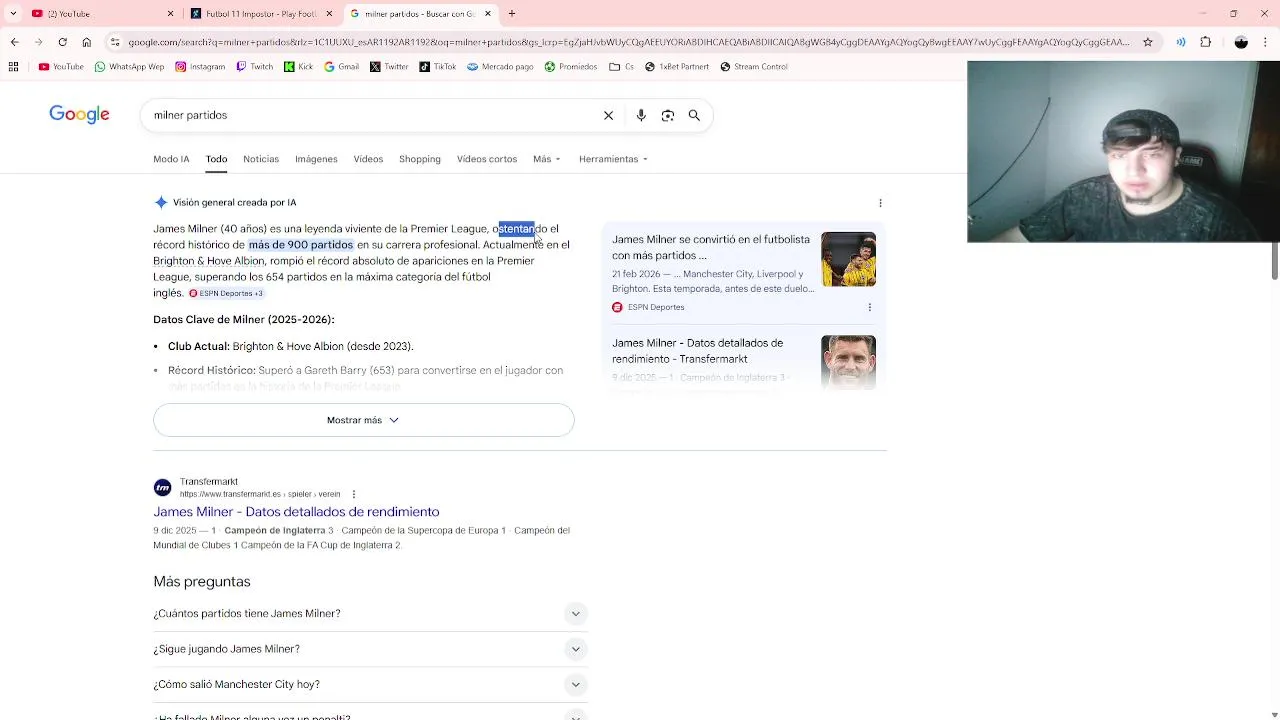Click the Más preguntas heading

pyautogui.click(x=202, y=581)
